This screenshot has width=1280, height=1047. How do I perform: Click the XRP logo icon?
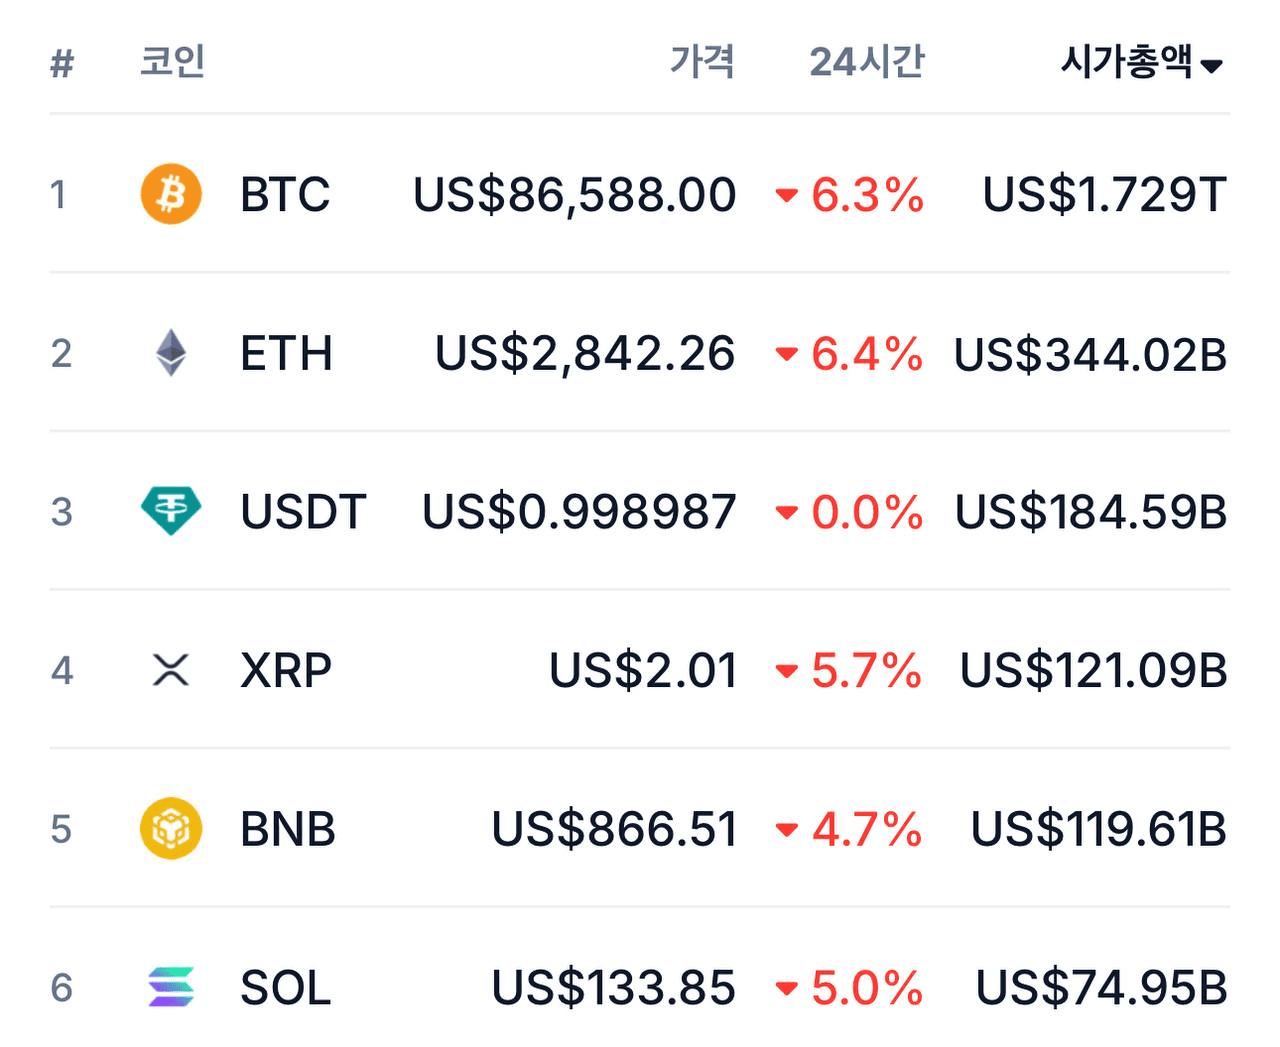pyautogui.click(x=171, y=670)
